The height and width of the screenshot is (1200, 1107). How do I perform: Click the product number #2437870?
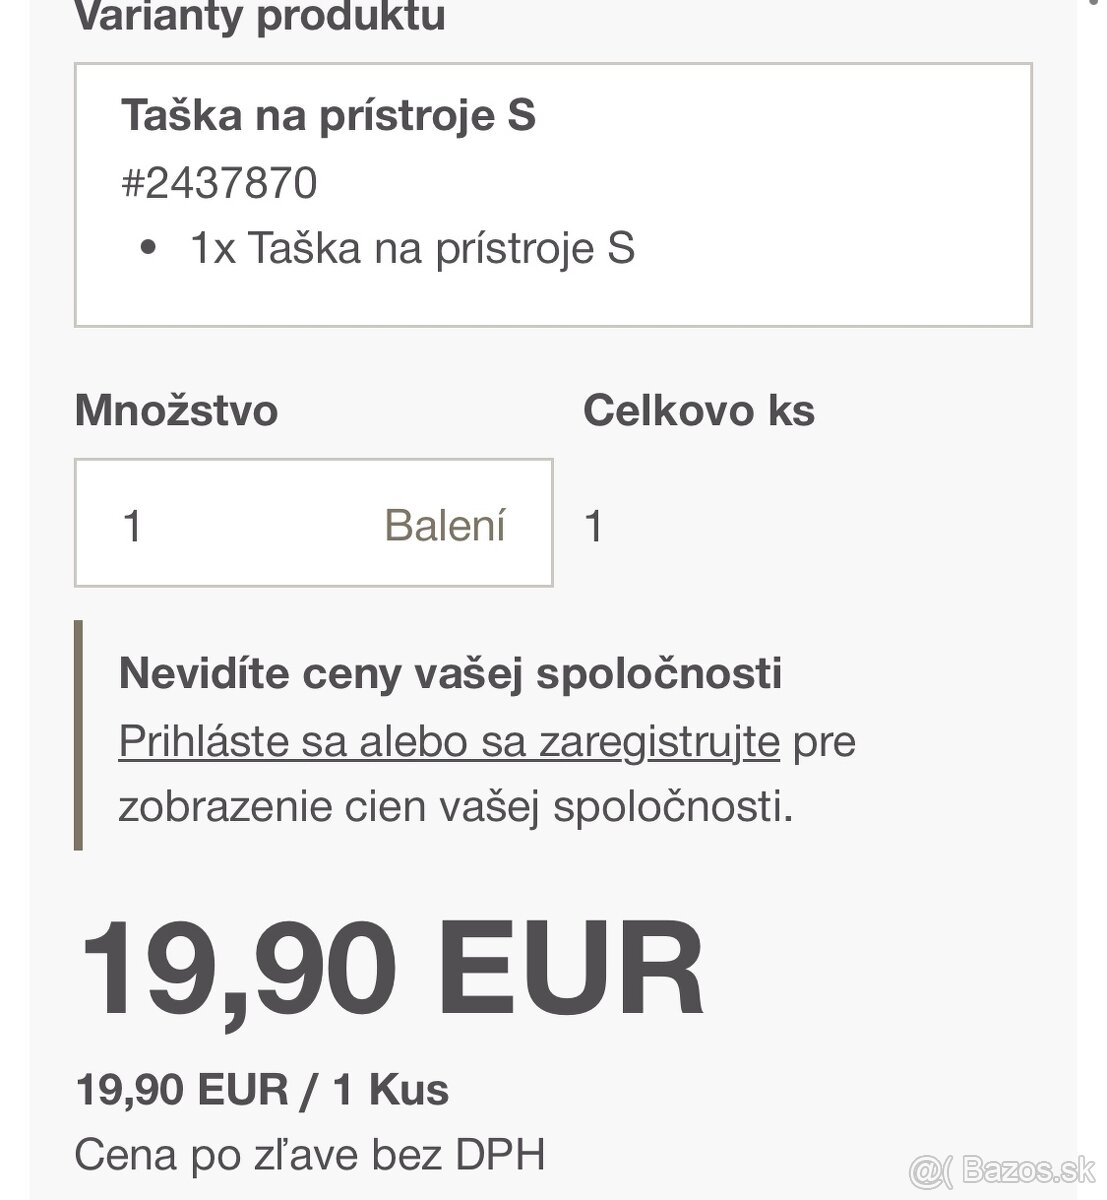219,183
